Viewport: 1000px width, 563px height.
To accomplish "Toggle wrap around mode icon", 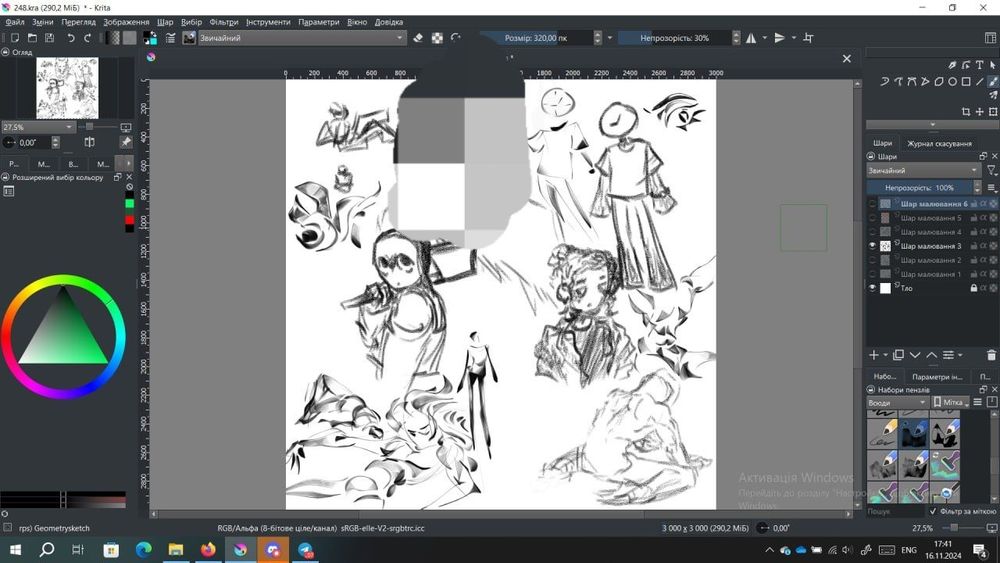I will tap(808, 38).
